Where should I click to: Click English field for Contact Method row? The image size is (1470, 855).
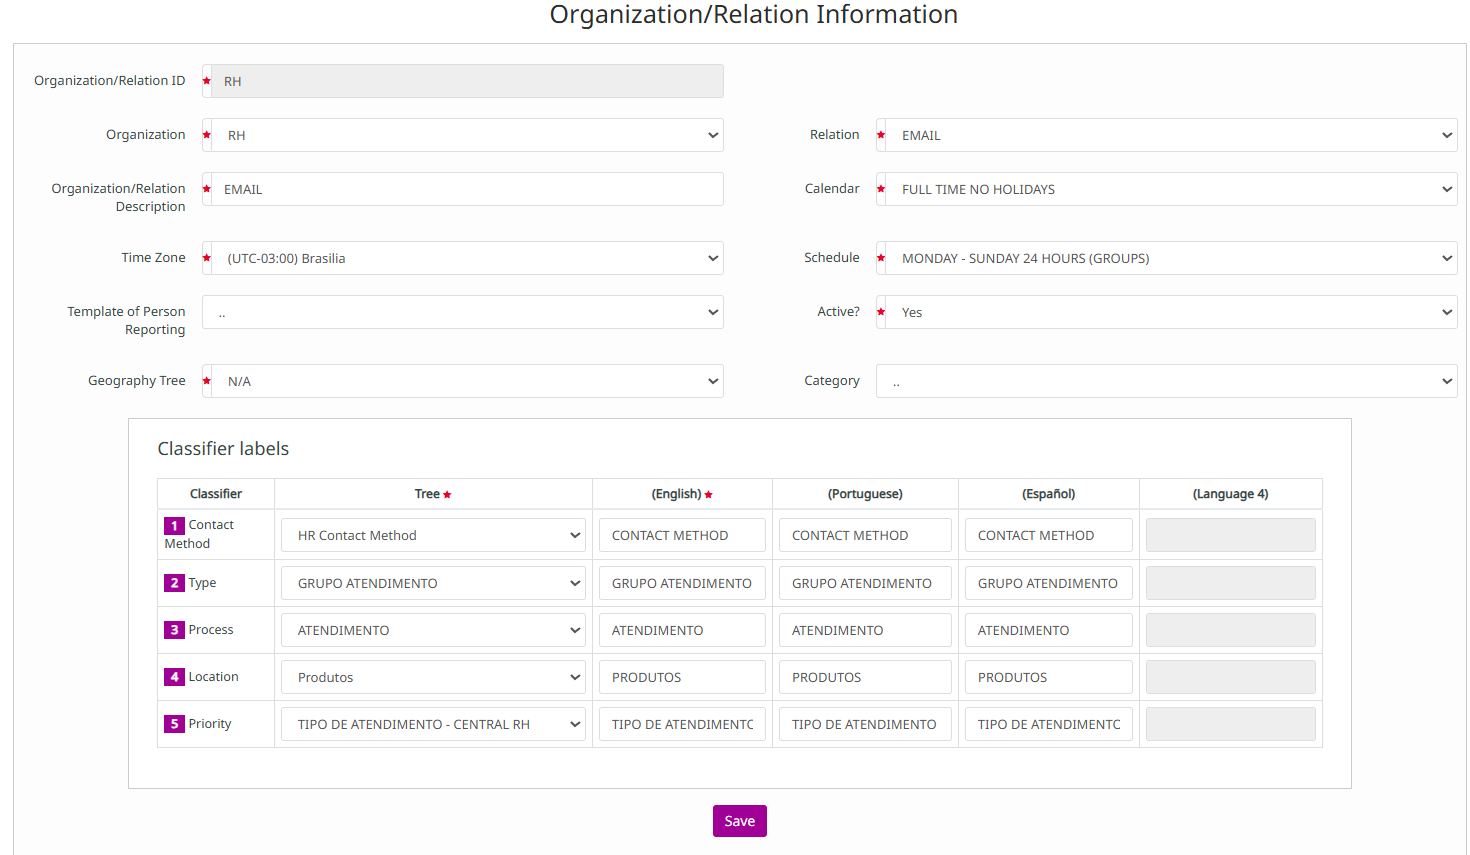coord(682,535)
